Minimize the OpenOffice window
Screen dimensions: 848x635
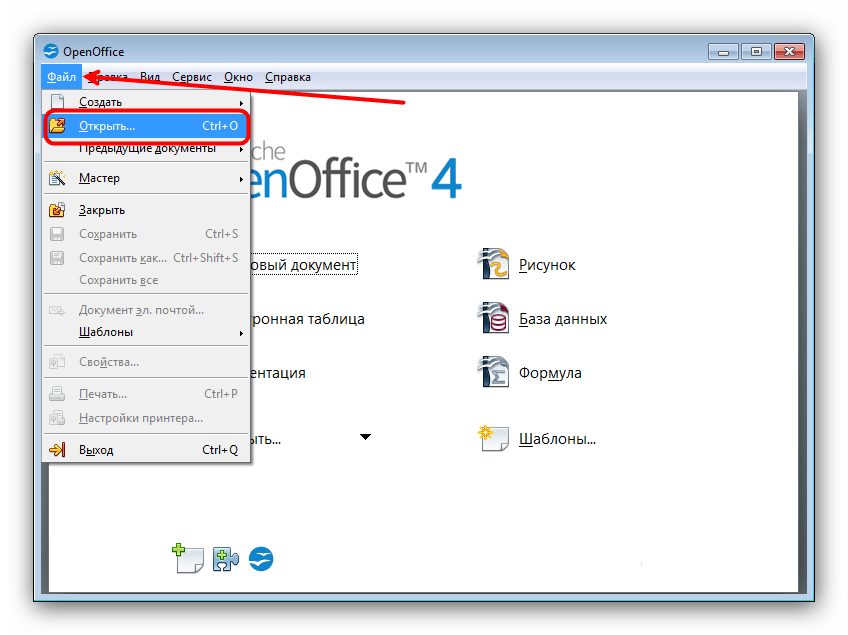tap(723, 52)
